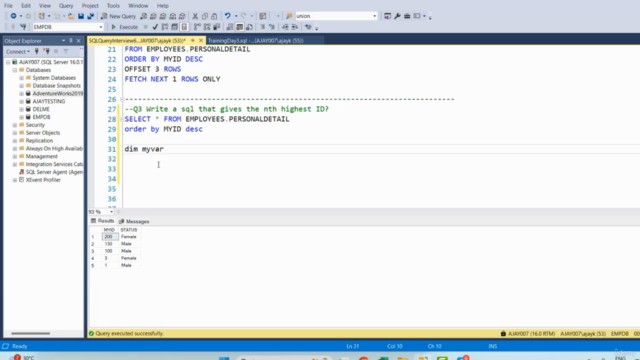Collapse the code outline at line 28

coord(122,119)
